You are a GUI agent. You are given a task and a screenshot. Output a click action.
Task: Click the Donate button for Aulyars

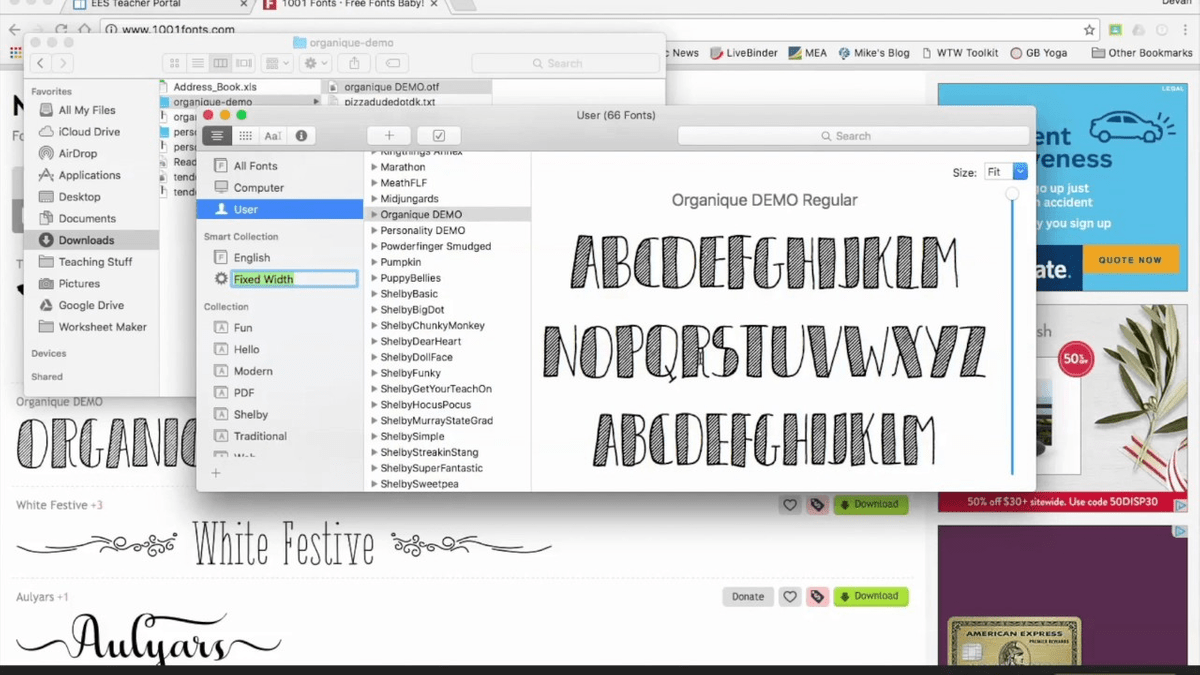(x=748, y=597)
